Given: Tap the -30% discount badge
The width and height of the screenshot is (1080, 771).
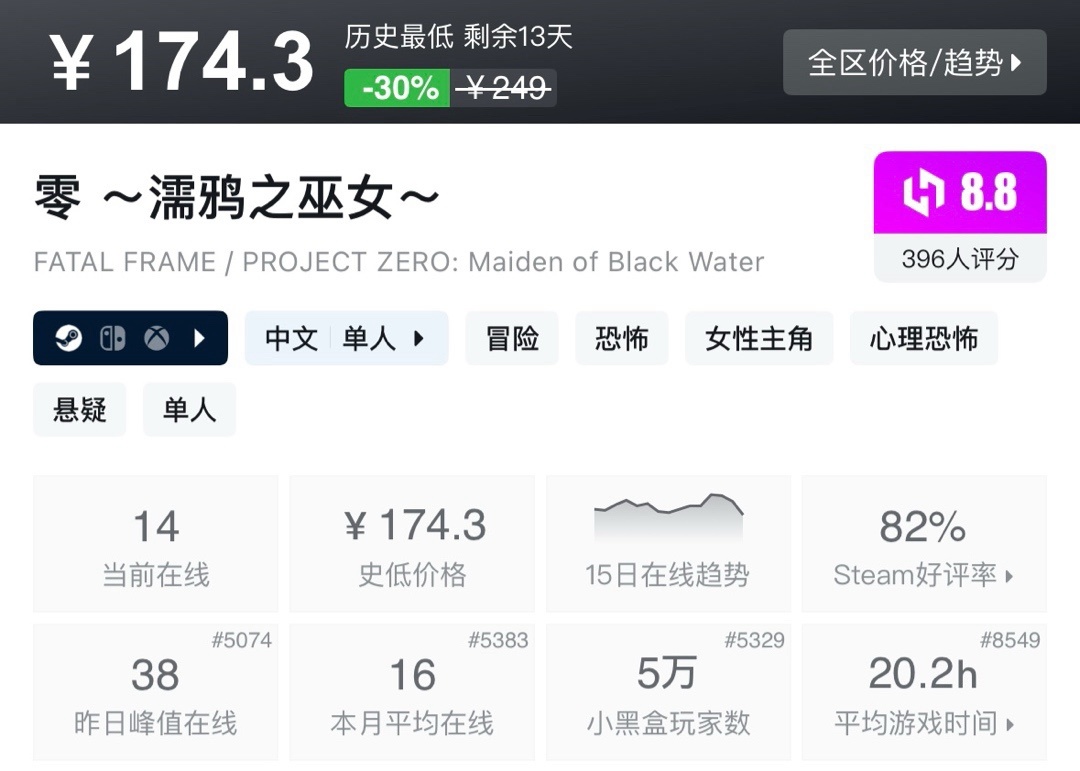Looking at the screenshot, I should point(397,88).
